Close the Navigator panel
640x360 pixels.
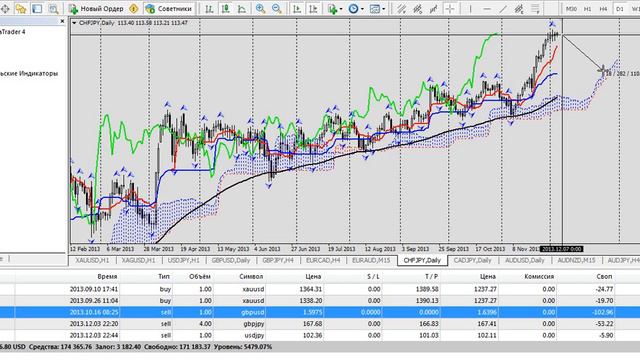[x=62, y=21]
